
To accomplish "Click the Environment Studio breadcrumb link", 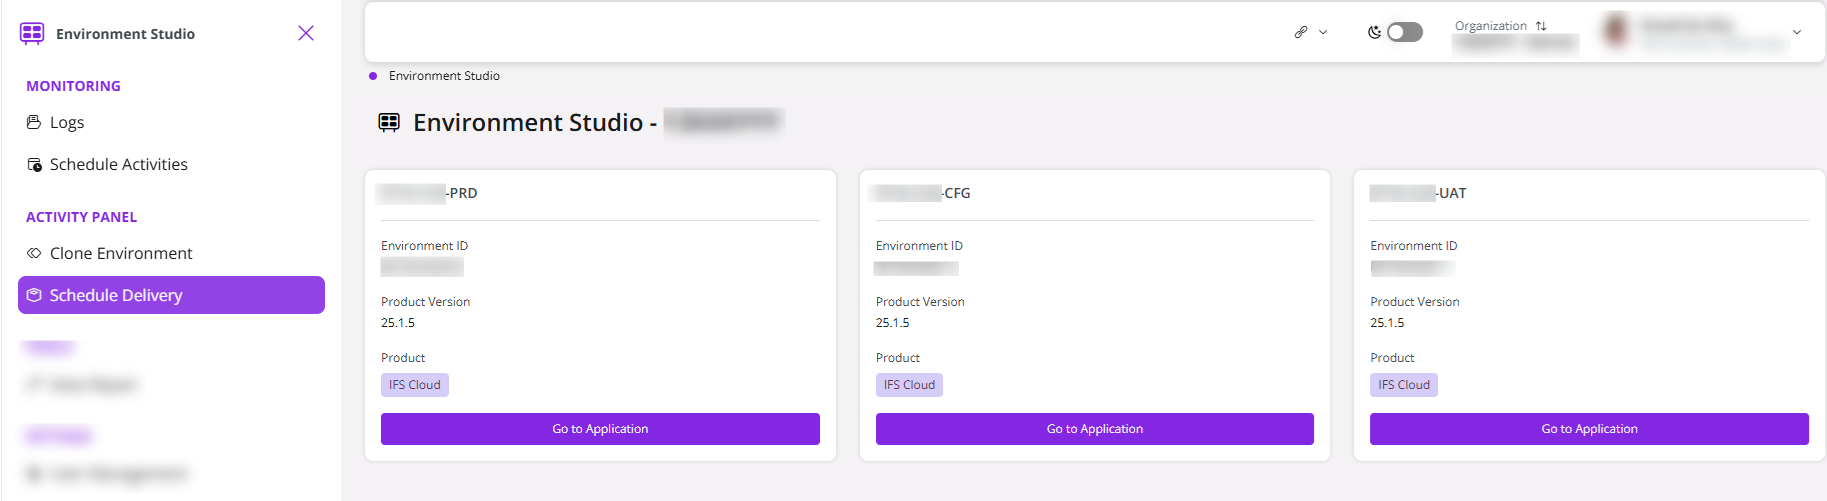I will 444,76.
